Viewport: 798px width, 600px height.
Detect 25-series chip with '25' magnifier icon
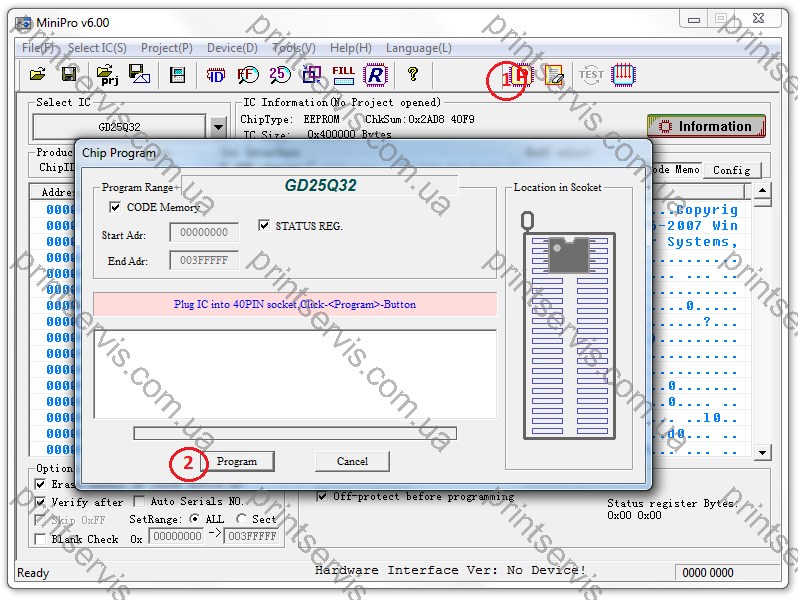click(x=280, y=75)
